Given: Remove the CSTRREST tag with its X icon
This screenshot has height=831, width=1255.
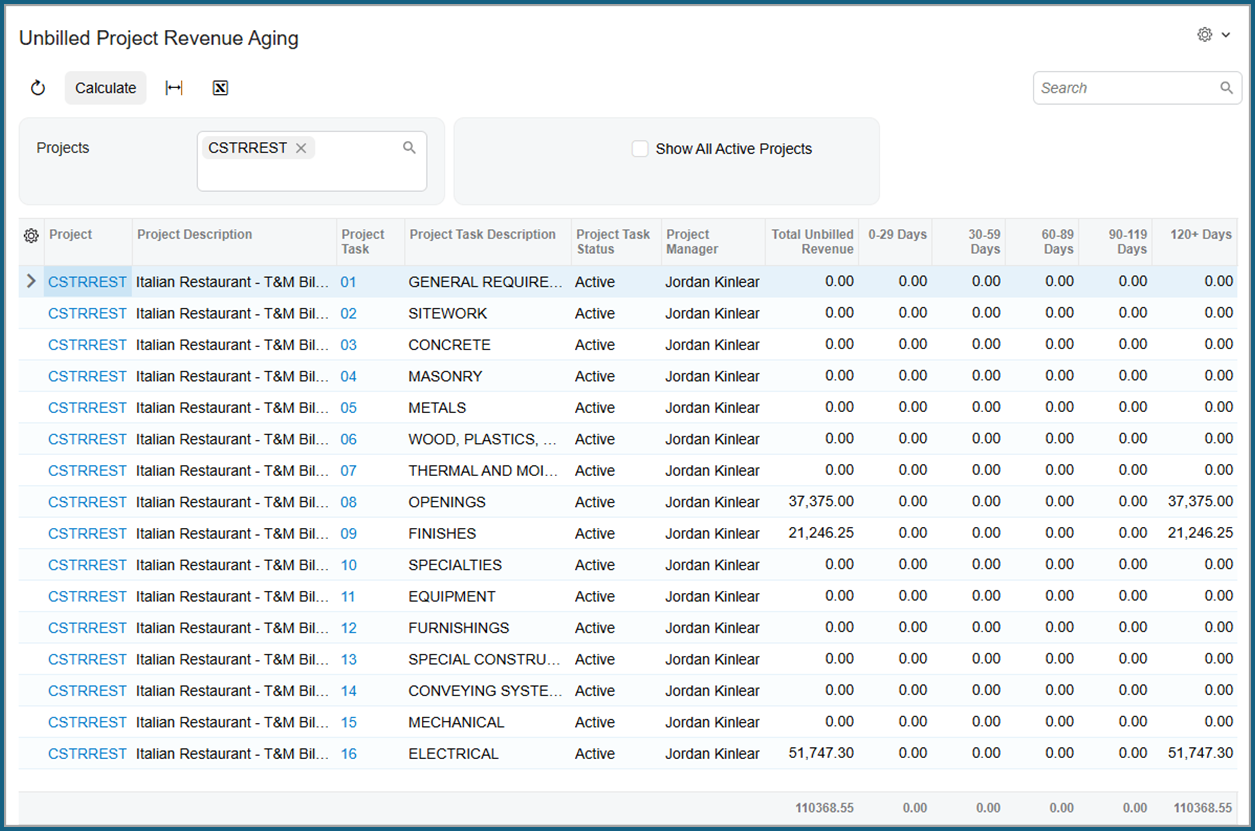Looking at the screenshot, I should (x=301, y=148).
